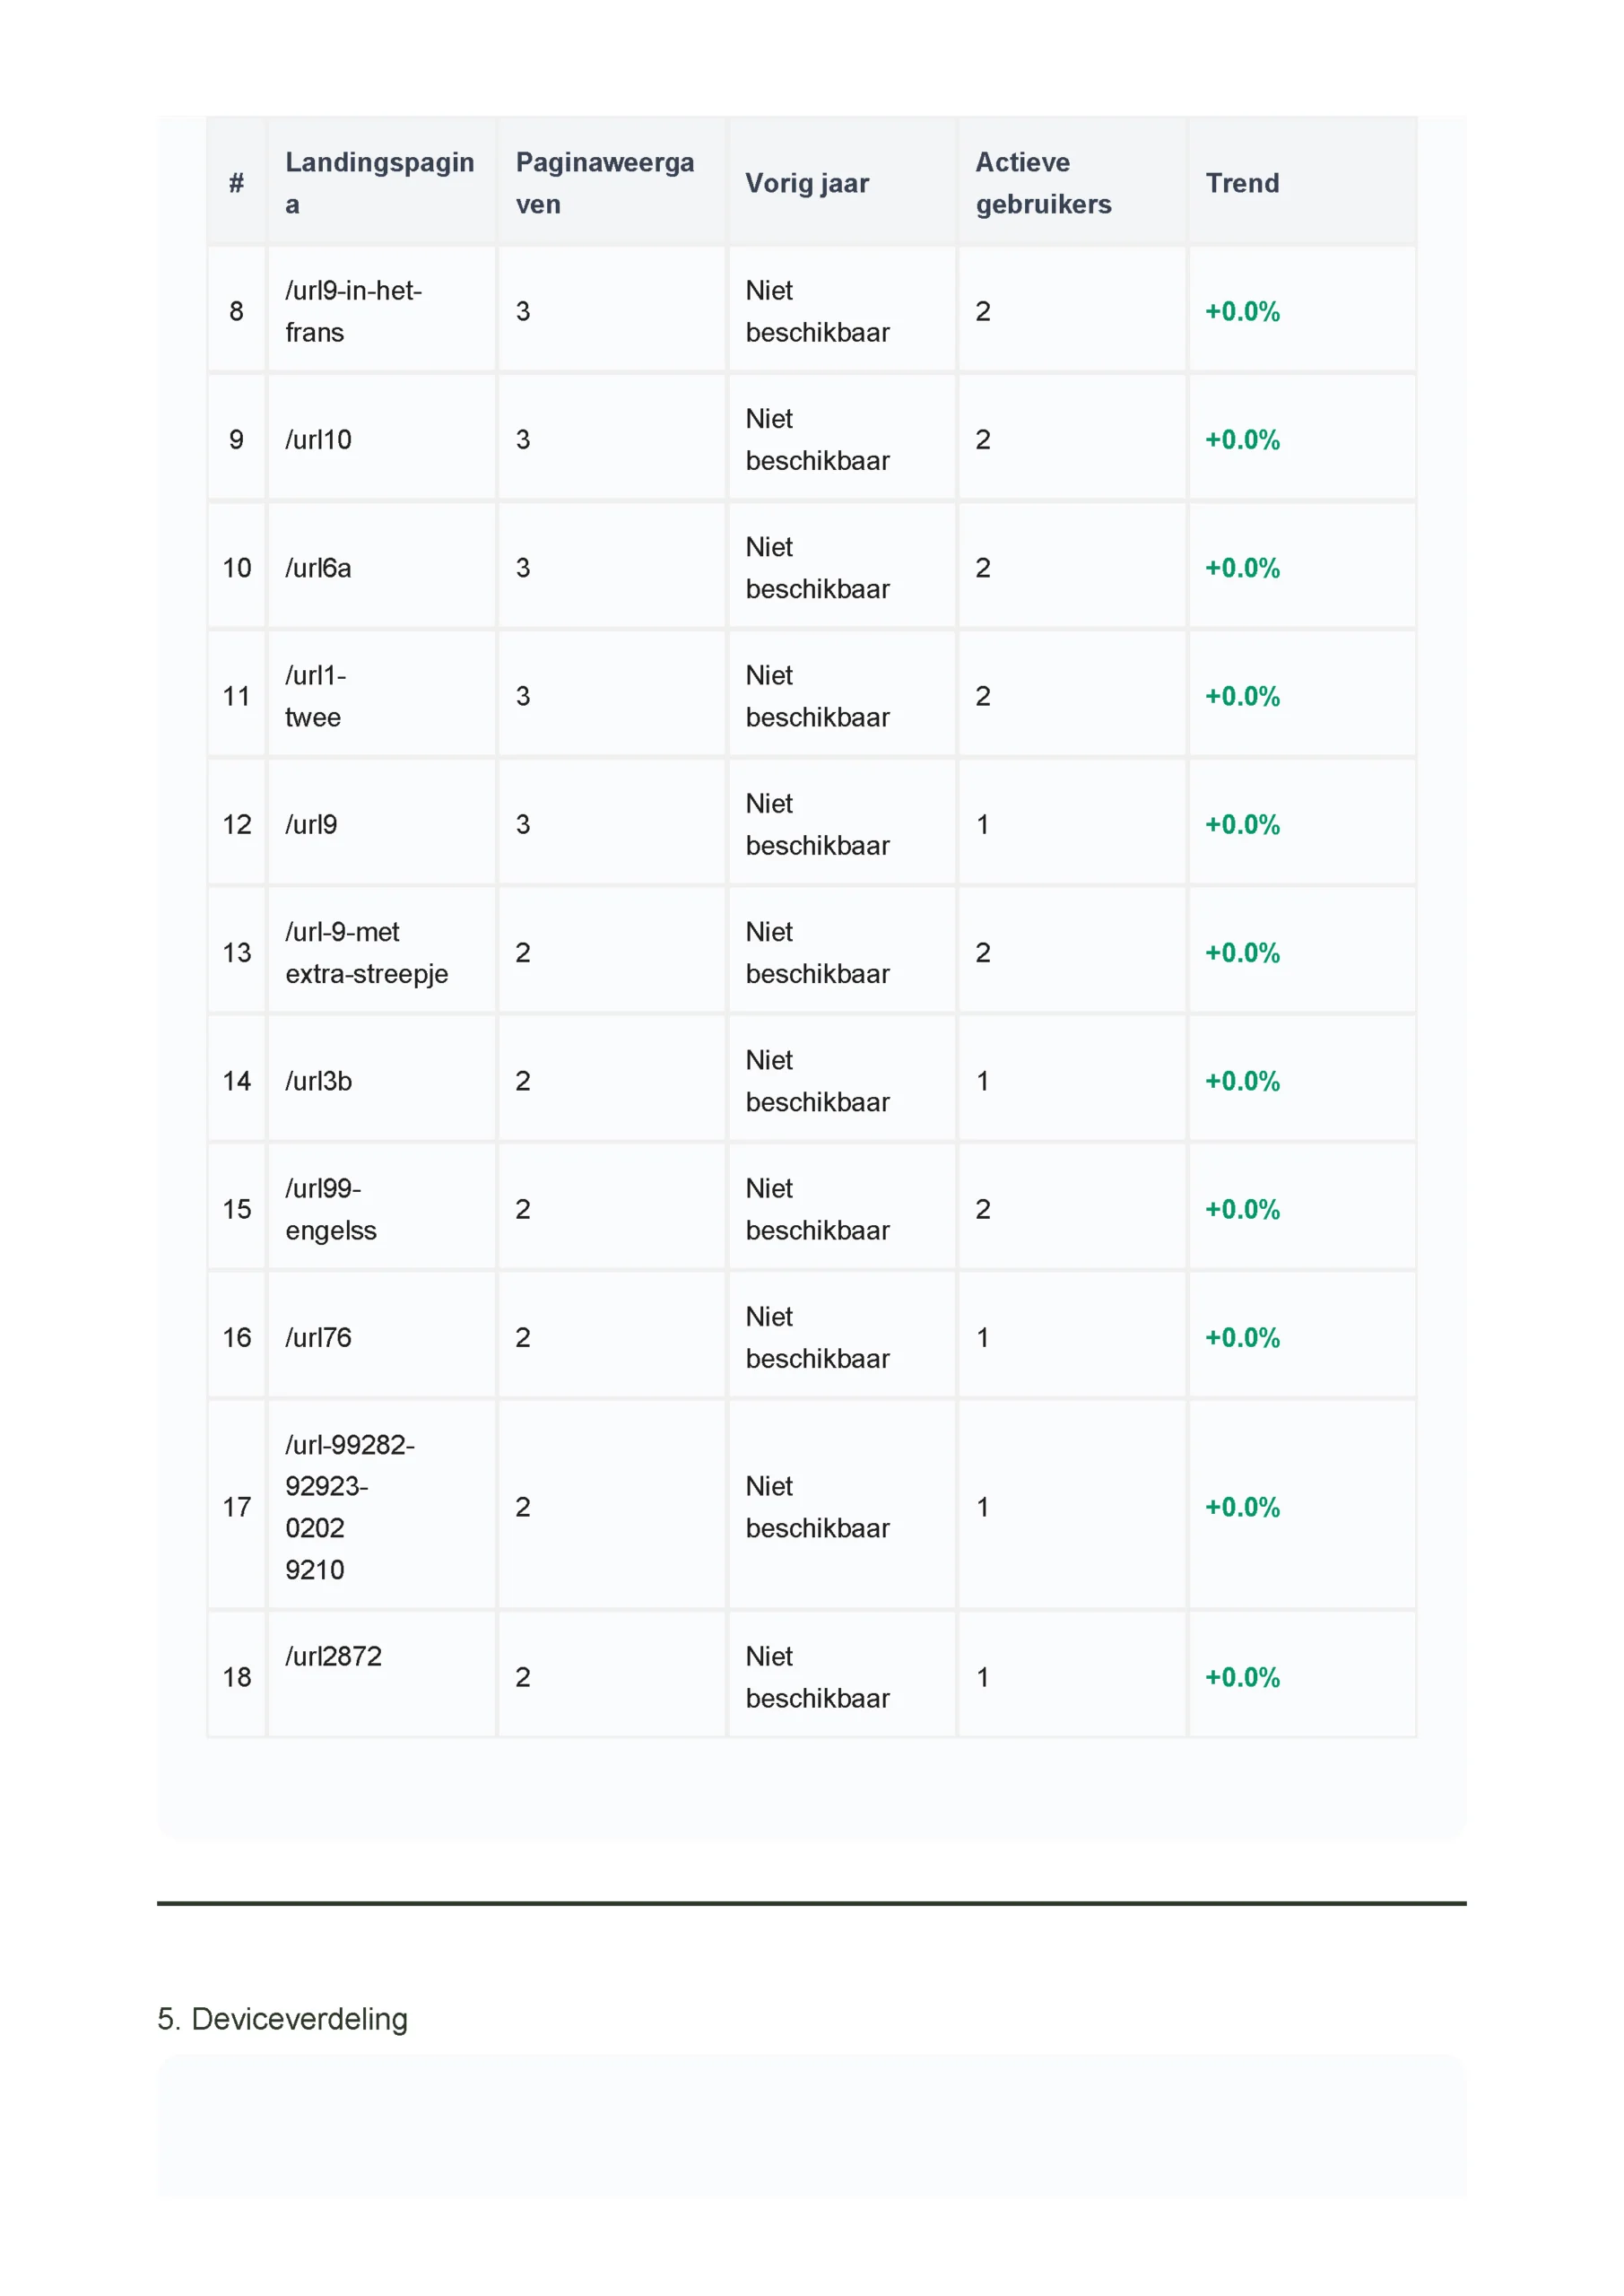Click the 5. Deviceverdeling section heading
This screenshot has width=1624, height=2296.
[x=282, y=2018]
